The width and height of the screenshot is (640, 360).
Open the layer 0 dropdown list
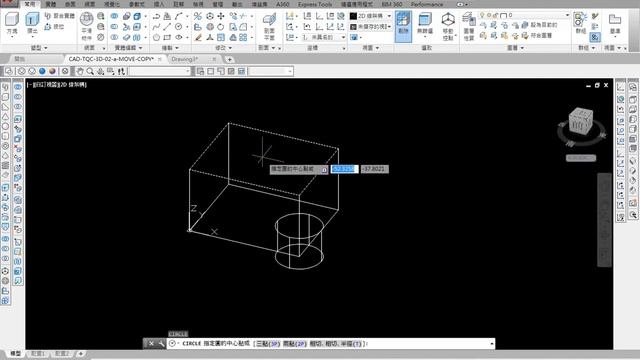point(567,16)
